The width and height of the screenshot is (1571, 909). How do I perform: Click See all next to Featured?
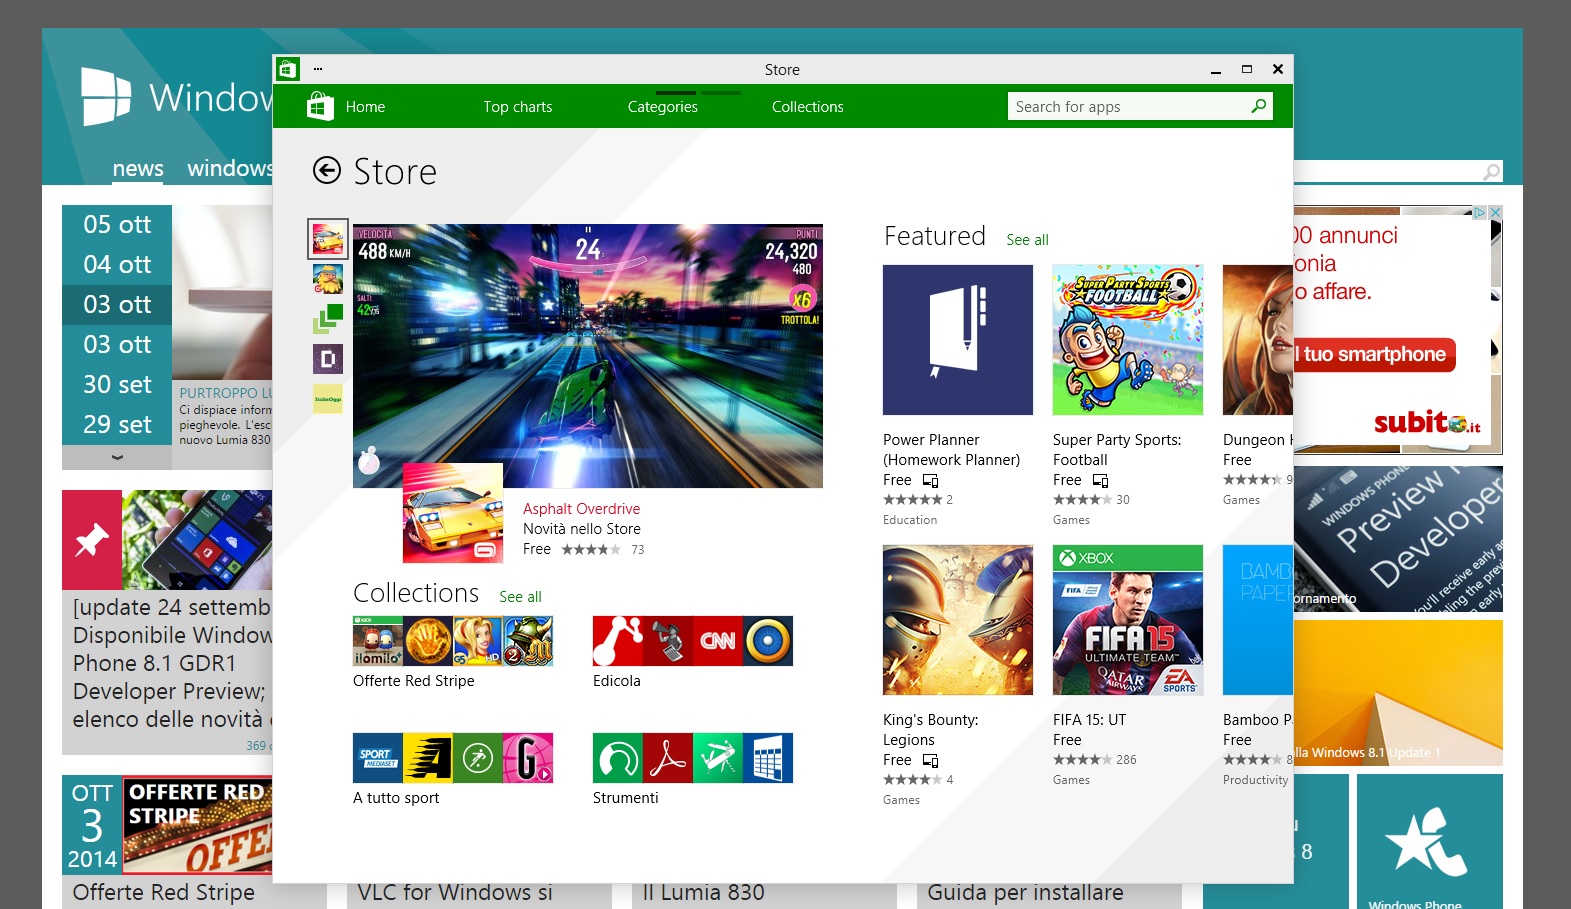(x=1027, y=240)
